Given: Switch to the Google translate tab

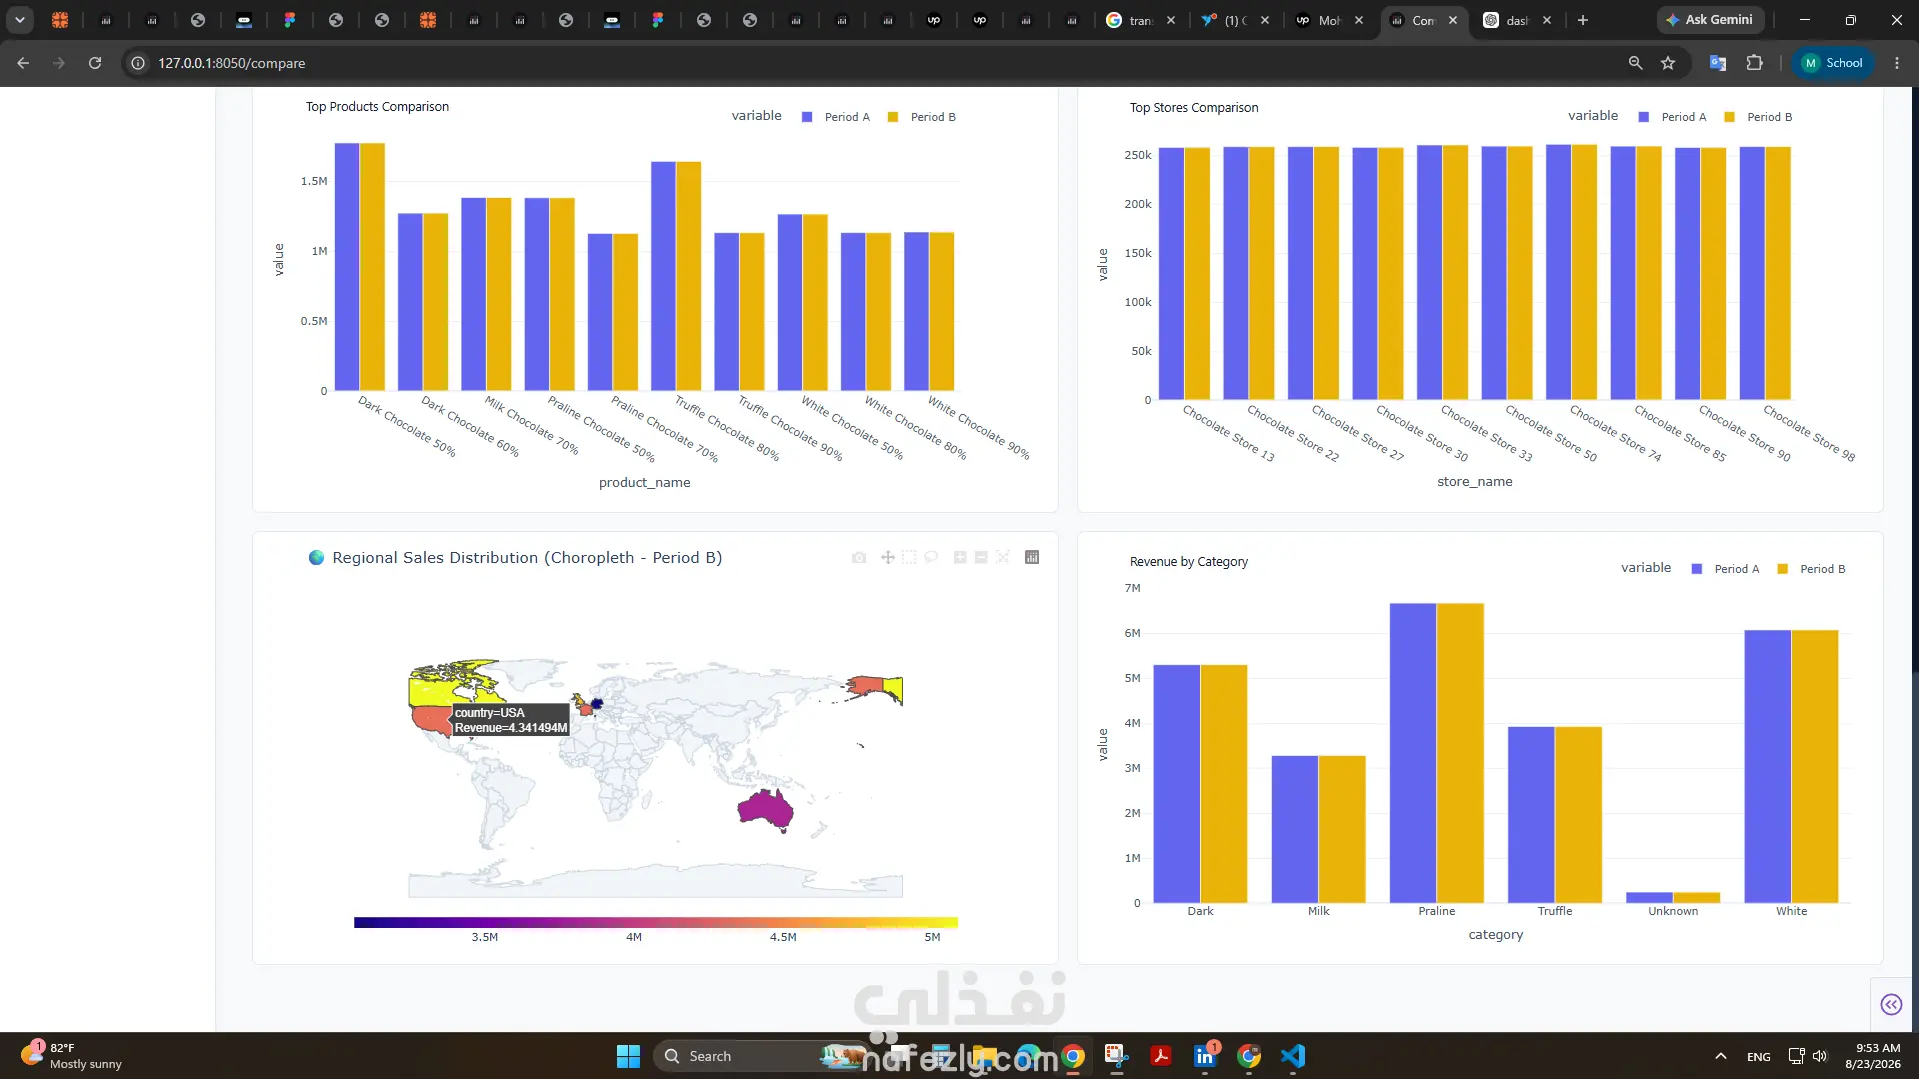Looking at the screenshot, I should point(1140,20).
